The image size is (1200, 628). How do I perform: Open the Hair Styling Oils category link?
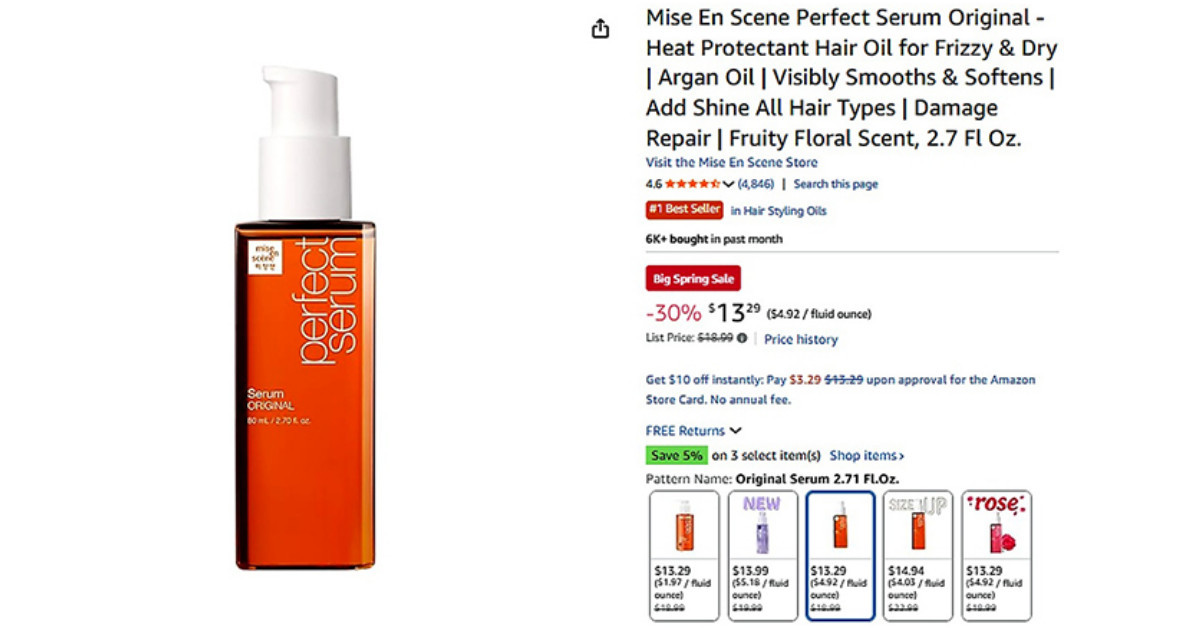point(778,211)
